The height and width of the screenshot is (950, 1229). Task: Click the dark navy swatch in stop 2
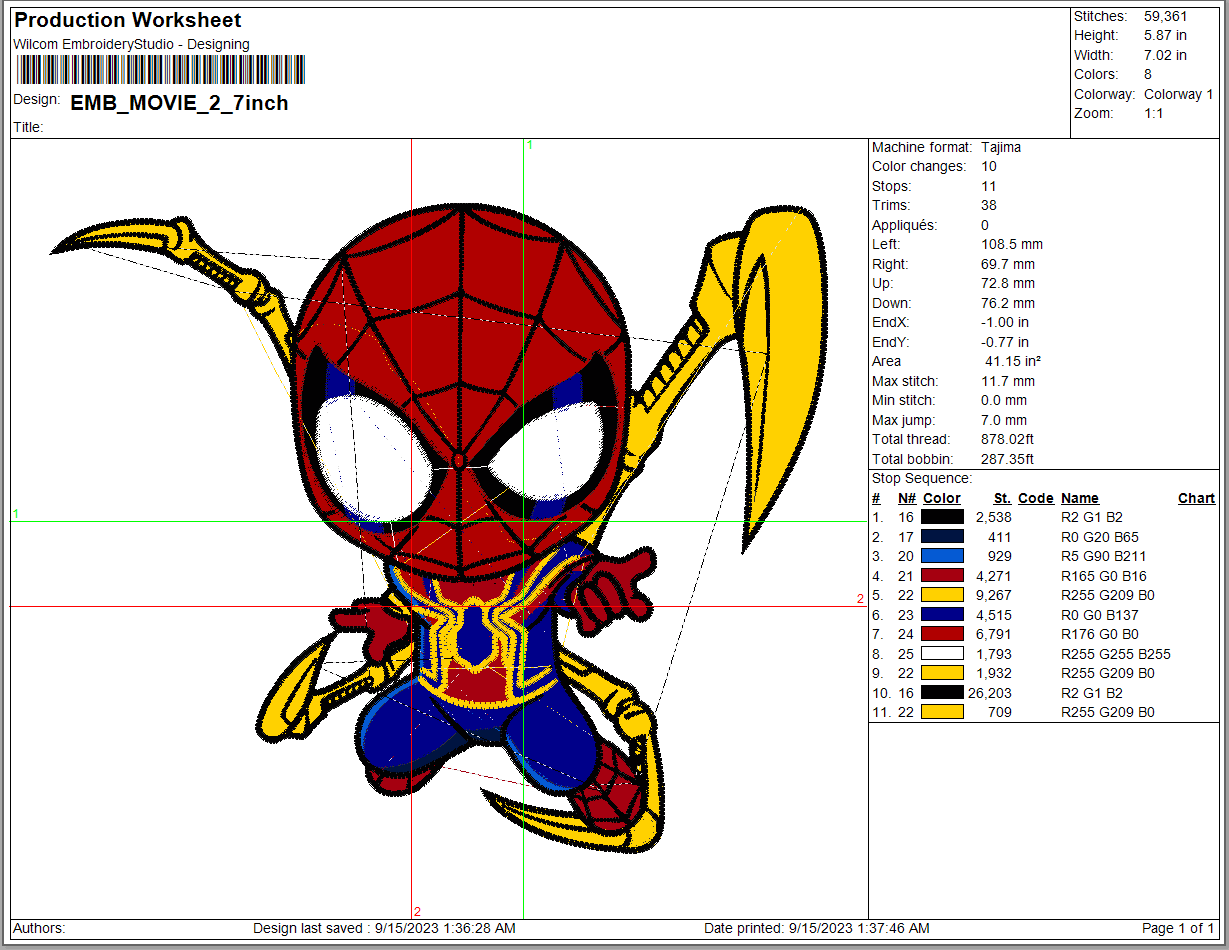[942, 537]
